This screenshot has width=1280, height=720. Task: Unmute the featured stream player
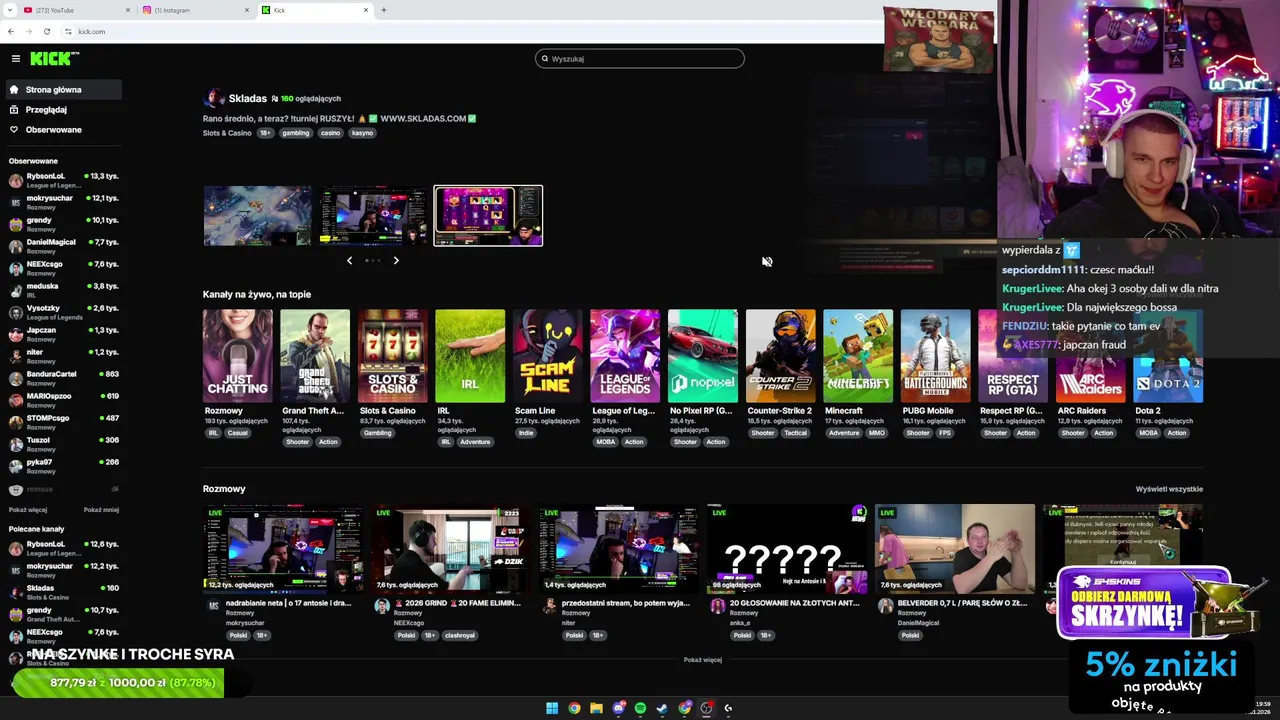pos(767,261)
